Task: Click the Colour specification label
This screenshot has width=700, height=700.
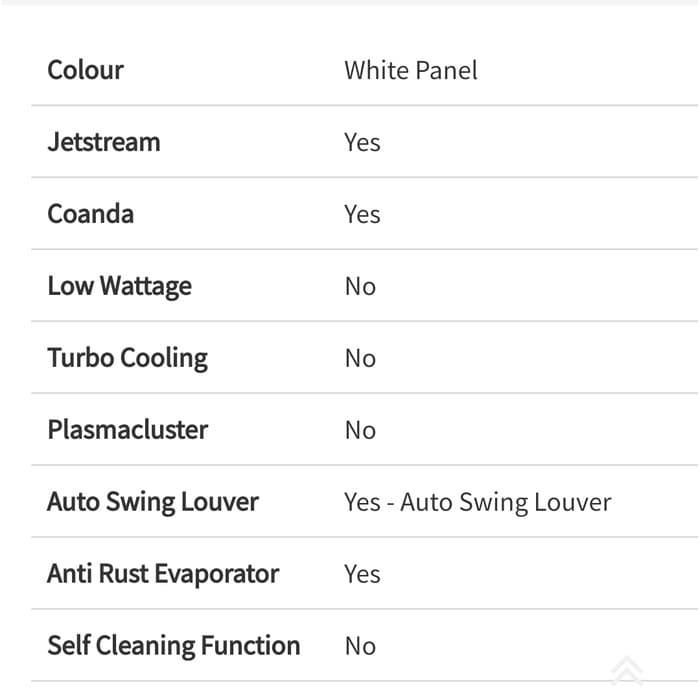Action: [x=85, y=70]
